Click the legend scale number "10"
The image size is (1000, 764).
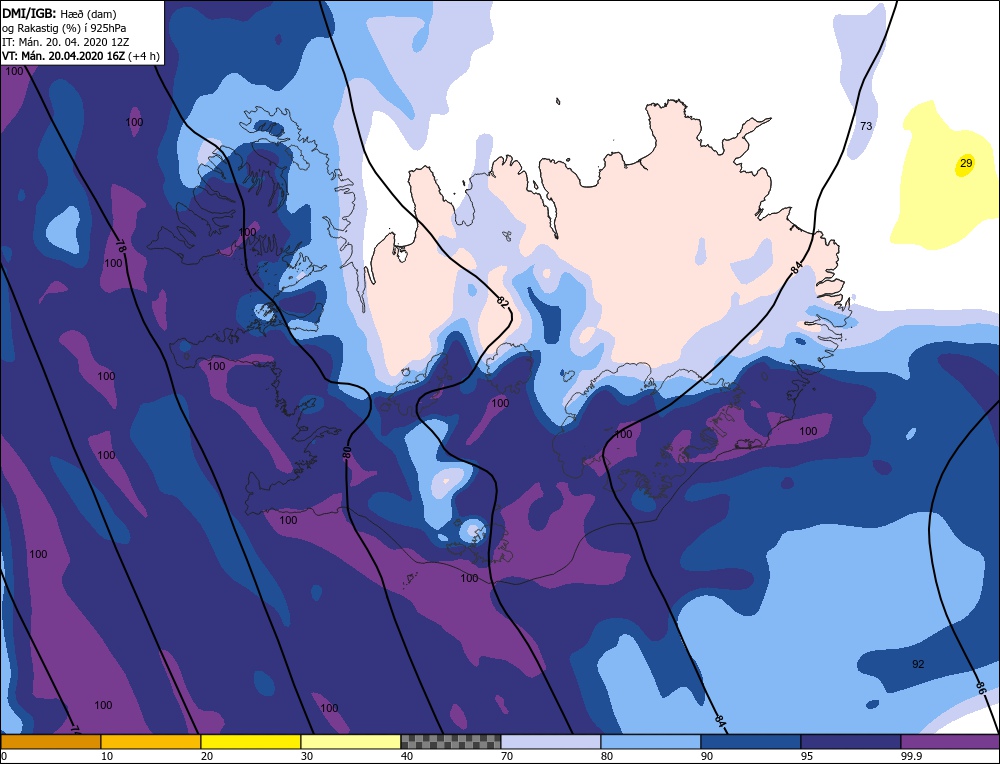click(x=107, y=756)
